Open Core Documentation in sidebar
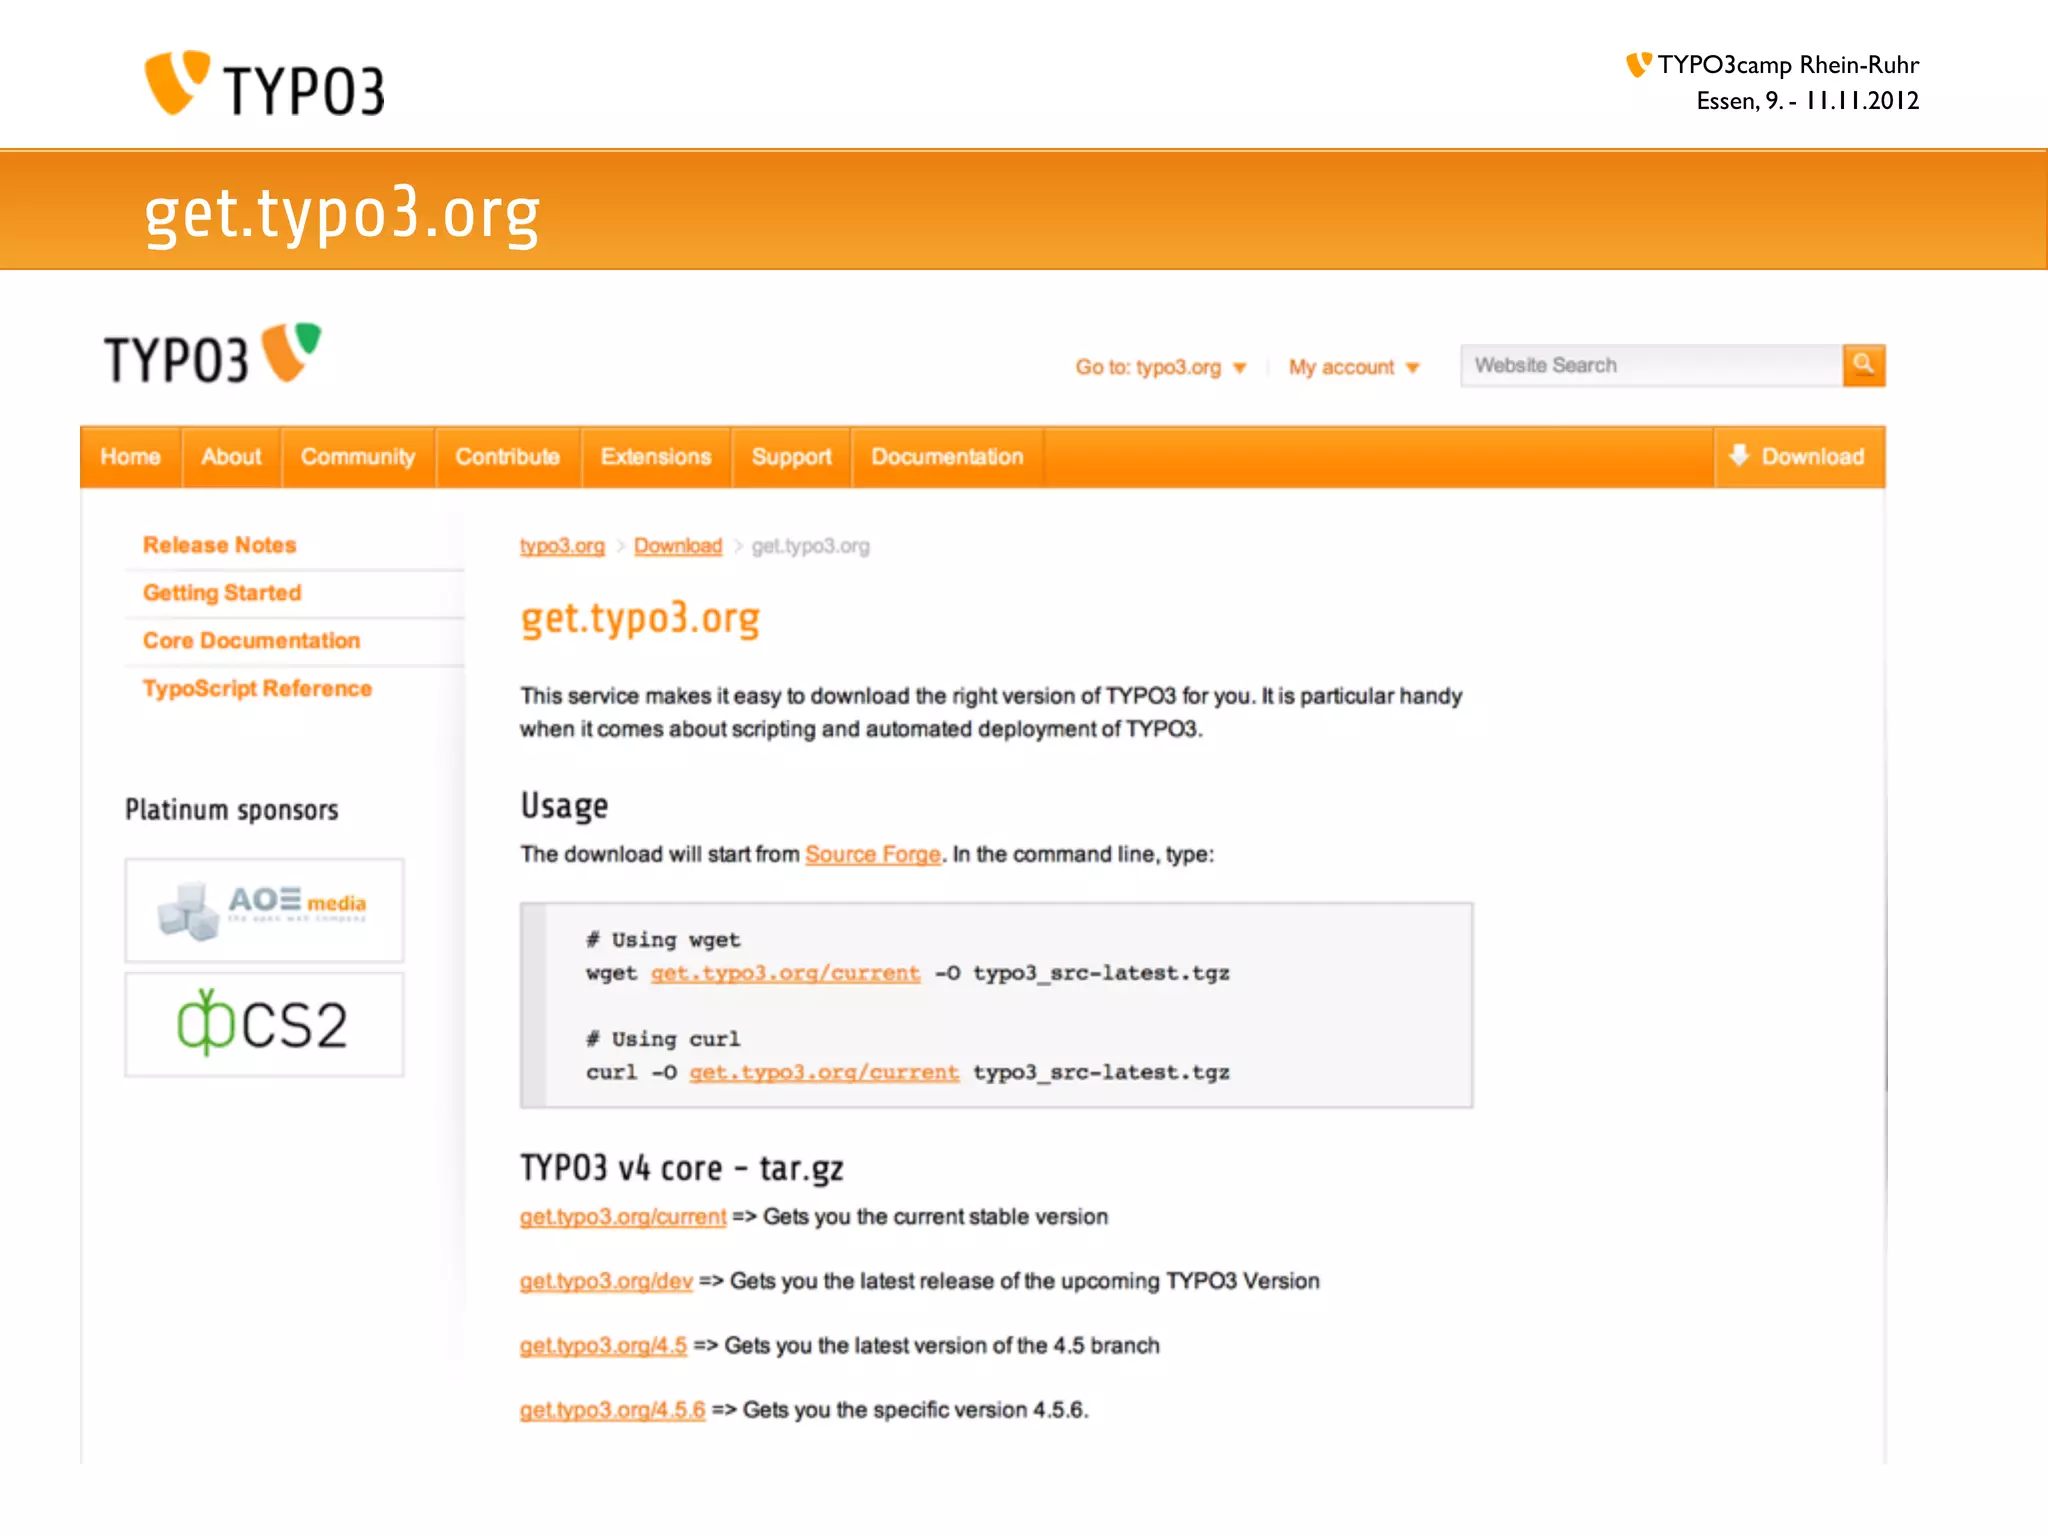Viewport: 2048px width, 1536px height. [251, 641]
